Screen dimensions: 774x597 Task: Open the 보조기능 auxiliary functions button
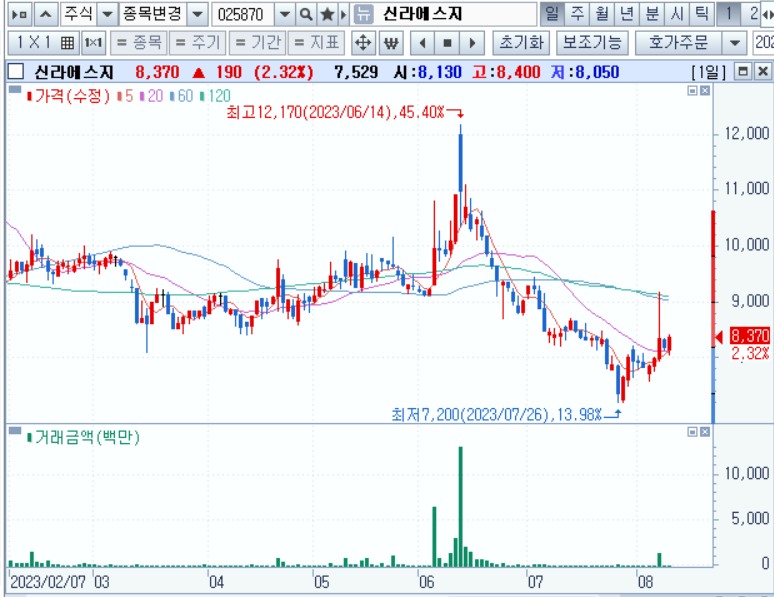[592, 43]
